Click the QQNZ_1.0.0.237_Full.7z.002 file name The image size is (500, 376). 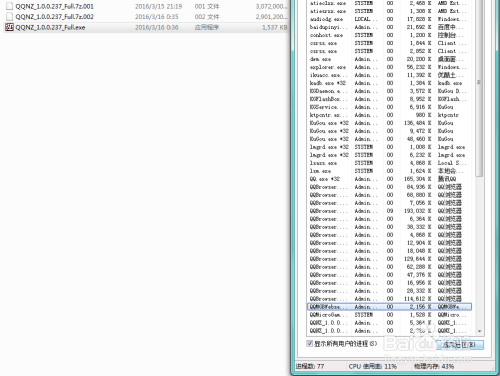click(55, 17)
